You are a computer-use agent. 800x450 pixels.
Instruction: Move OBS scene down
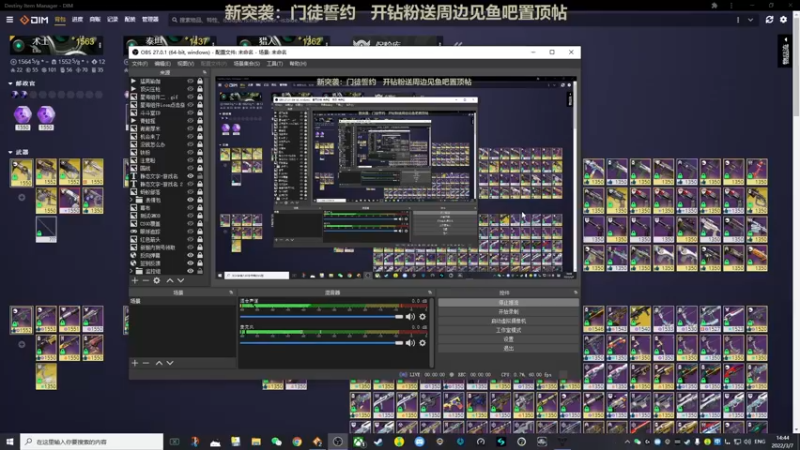coord(170,363)
